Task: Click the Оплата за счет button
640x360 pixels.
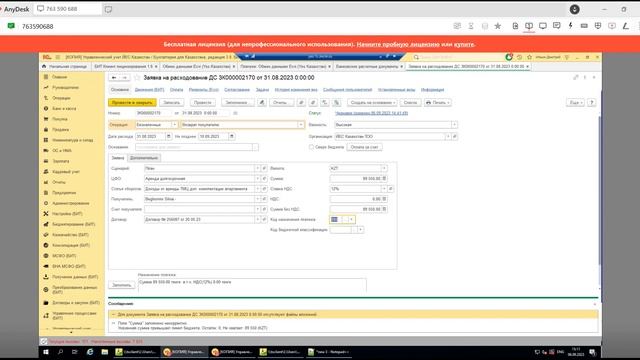Action: tap(364, 147)
